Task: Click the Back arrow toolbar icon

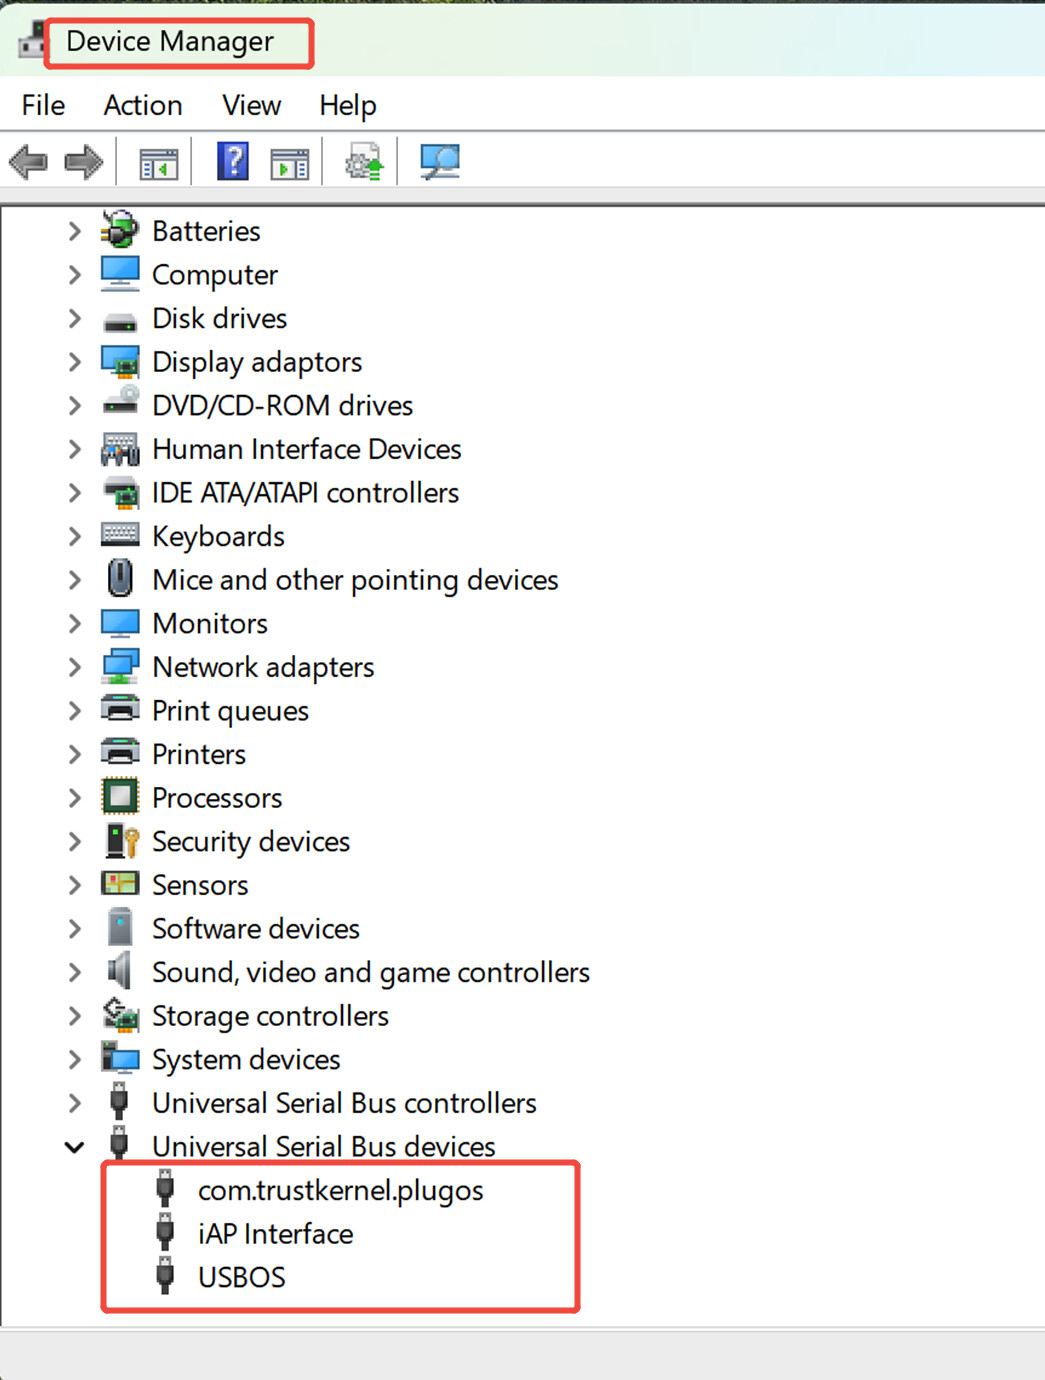Action: 29,162
